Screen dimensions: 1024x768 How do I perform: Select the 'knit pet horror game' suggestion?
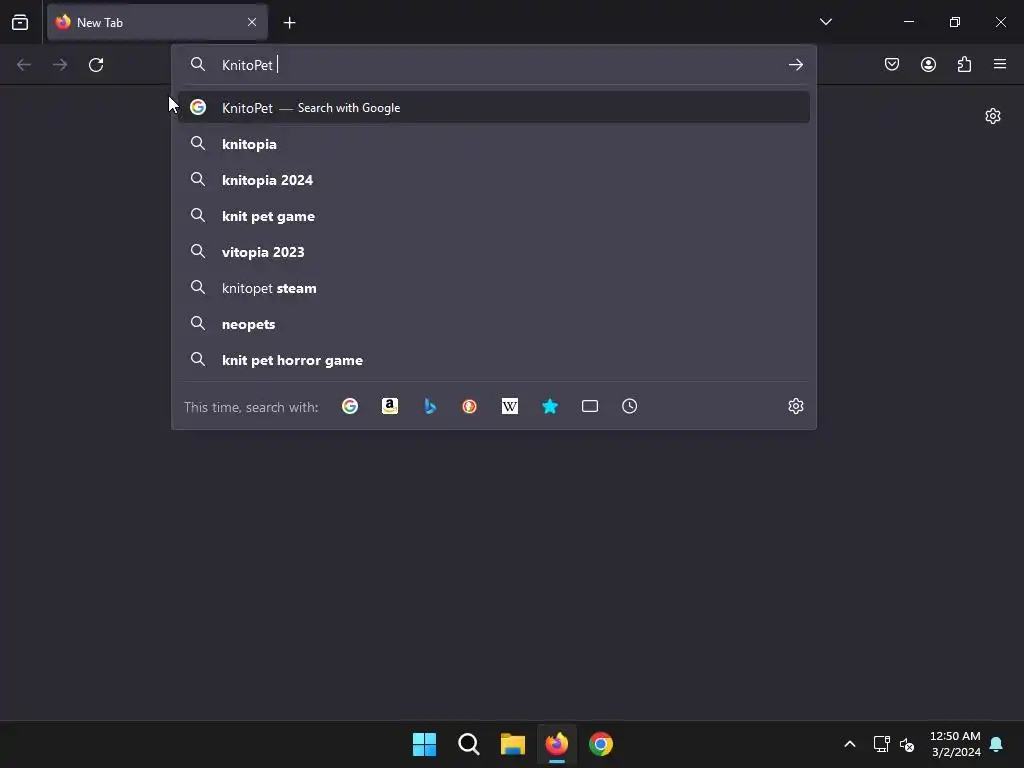point(494,359)
